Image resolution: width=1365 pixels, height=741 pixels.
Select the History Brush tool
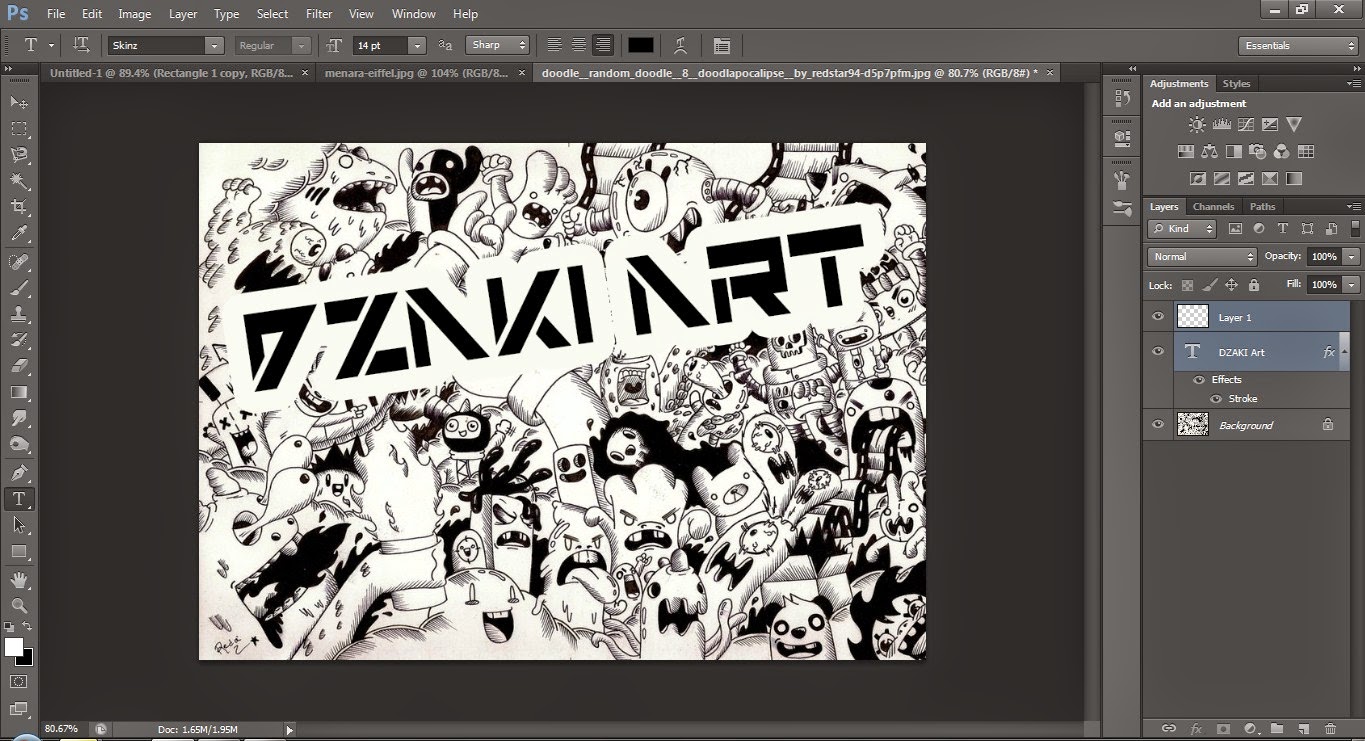coord(19,340)
